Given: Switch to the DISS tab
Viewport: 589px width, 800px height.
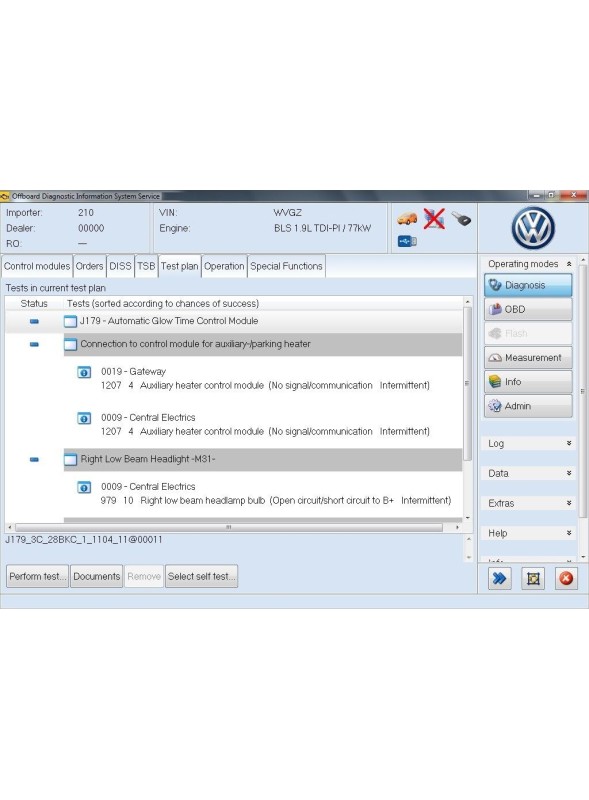Looking at the screenshot, I should tap(120, 266).
